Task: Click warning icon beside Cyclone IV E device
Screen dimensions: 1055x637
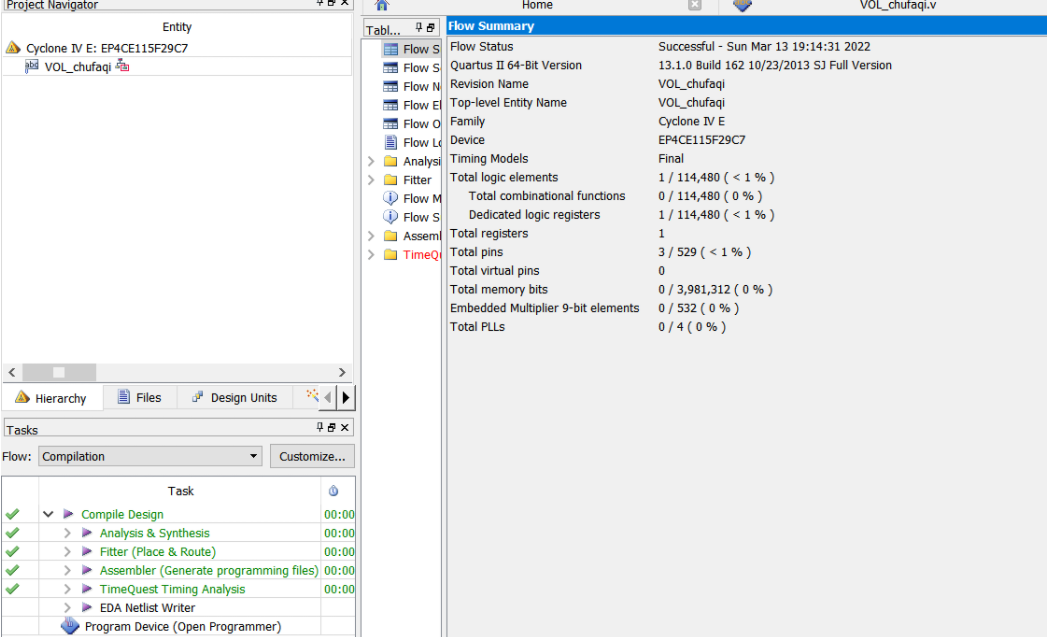Action: tap(13, 48)
